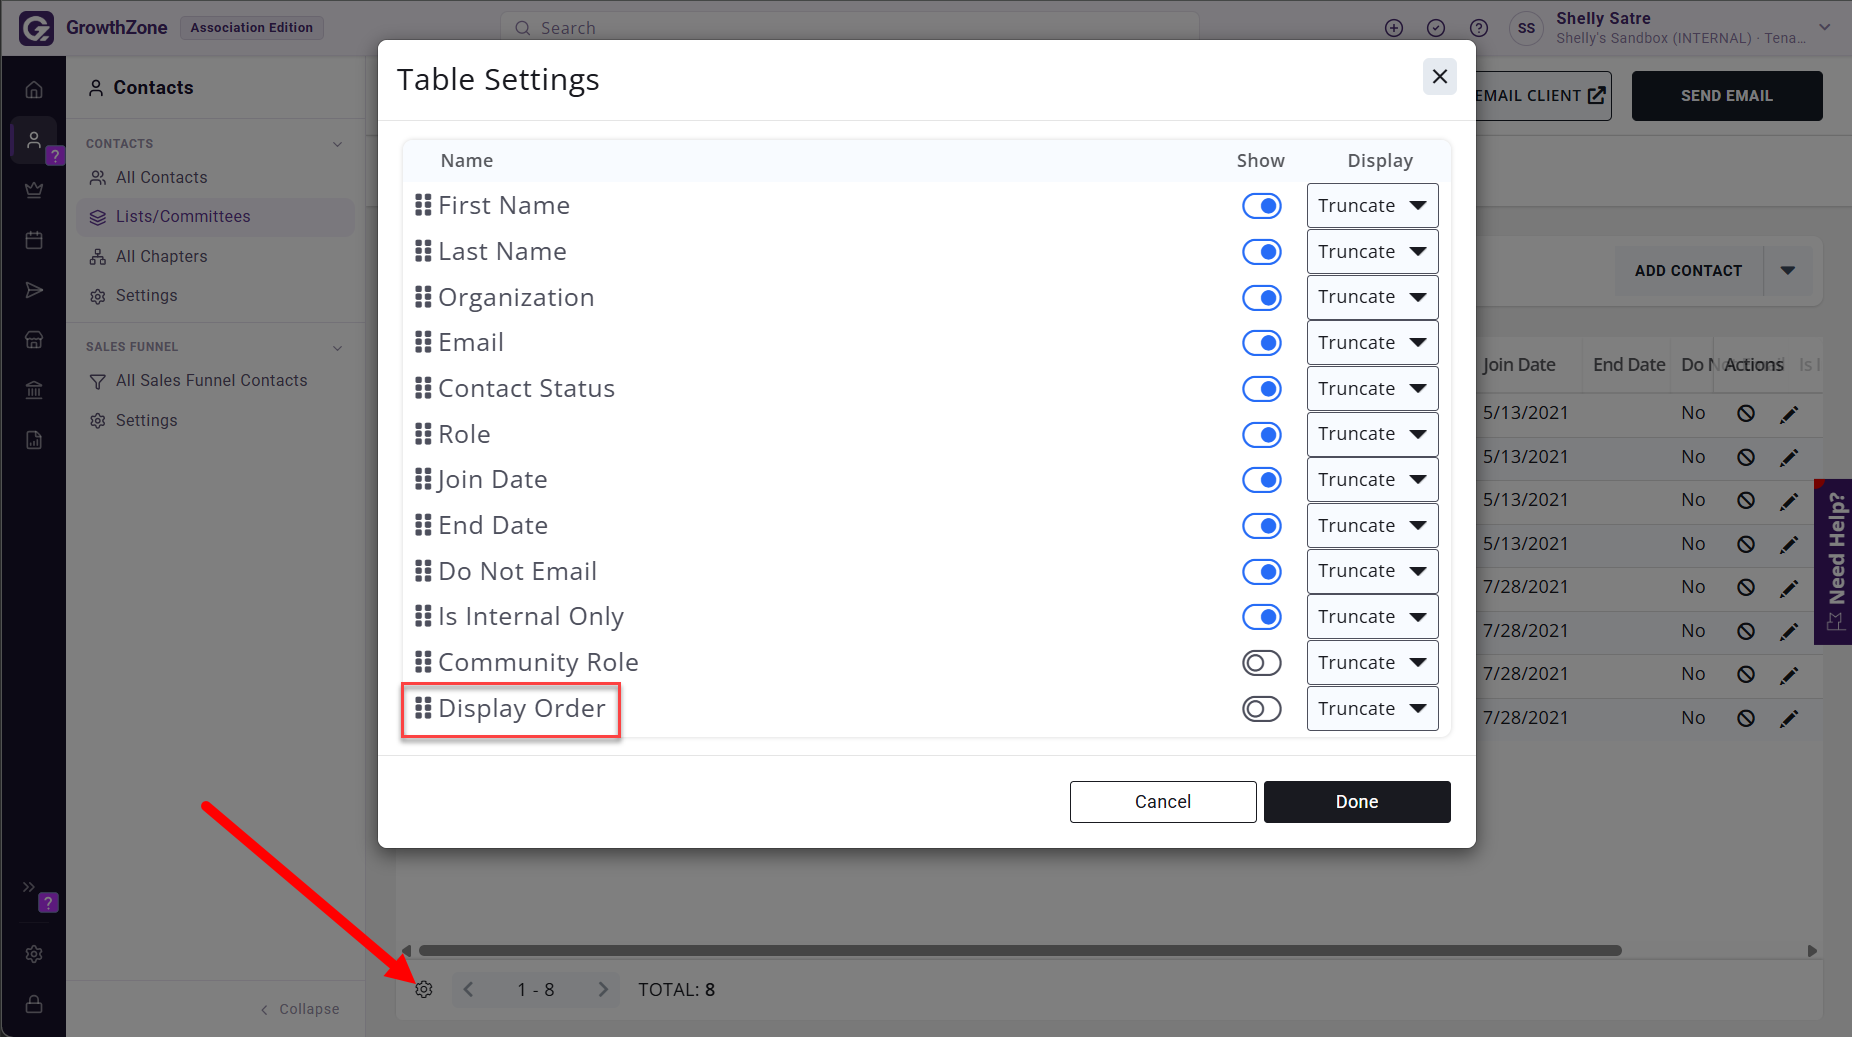Collapse the SALES FUNNEL sidebar section

(x=337, y=347)
